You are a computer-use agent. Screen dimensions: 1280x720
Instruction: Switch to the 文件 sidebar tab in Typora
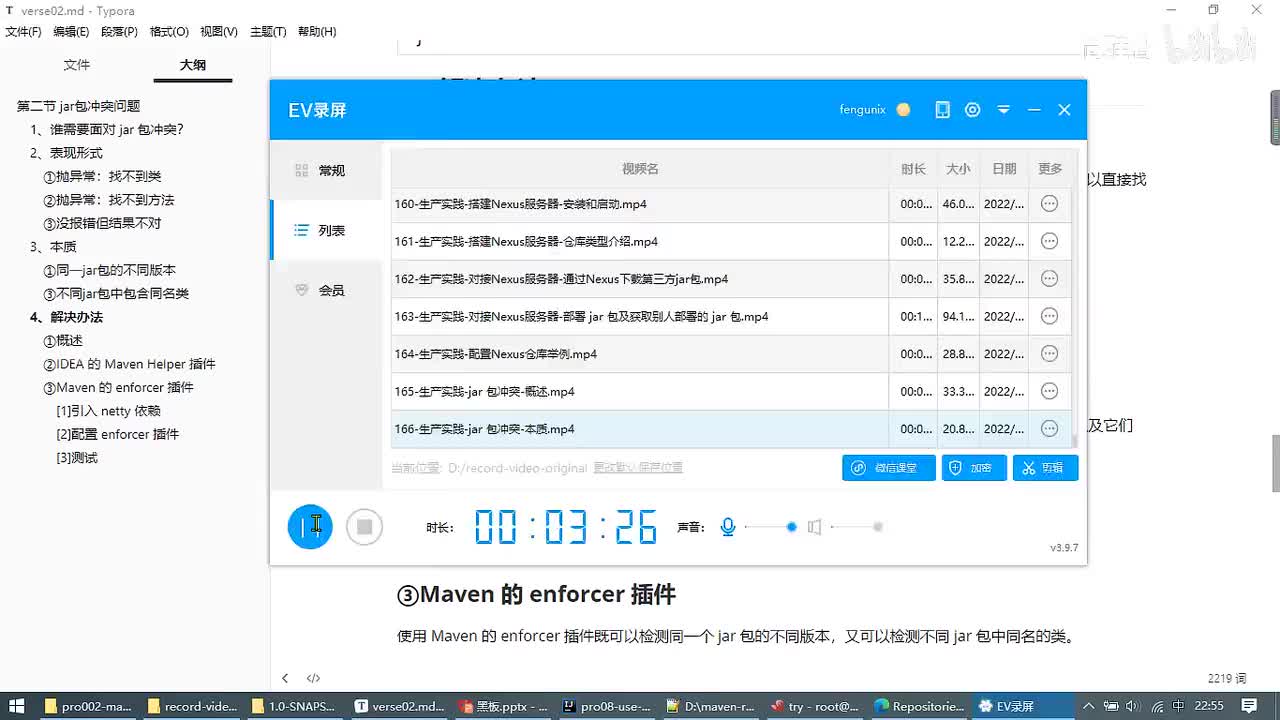(x=77, y=65)
